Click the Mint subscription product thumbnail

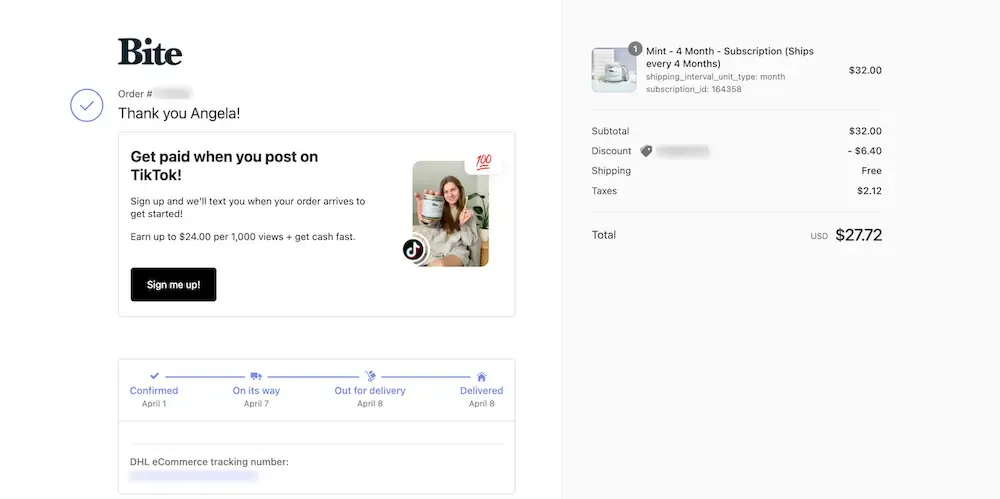pos(614,70)
